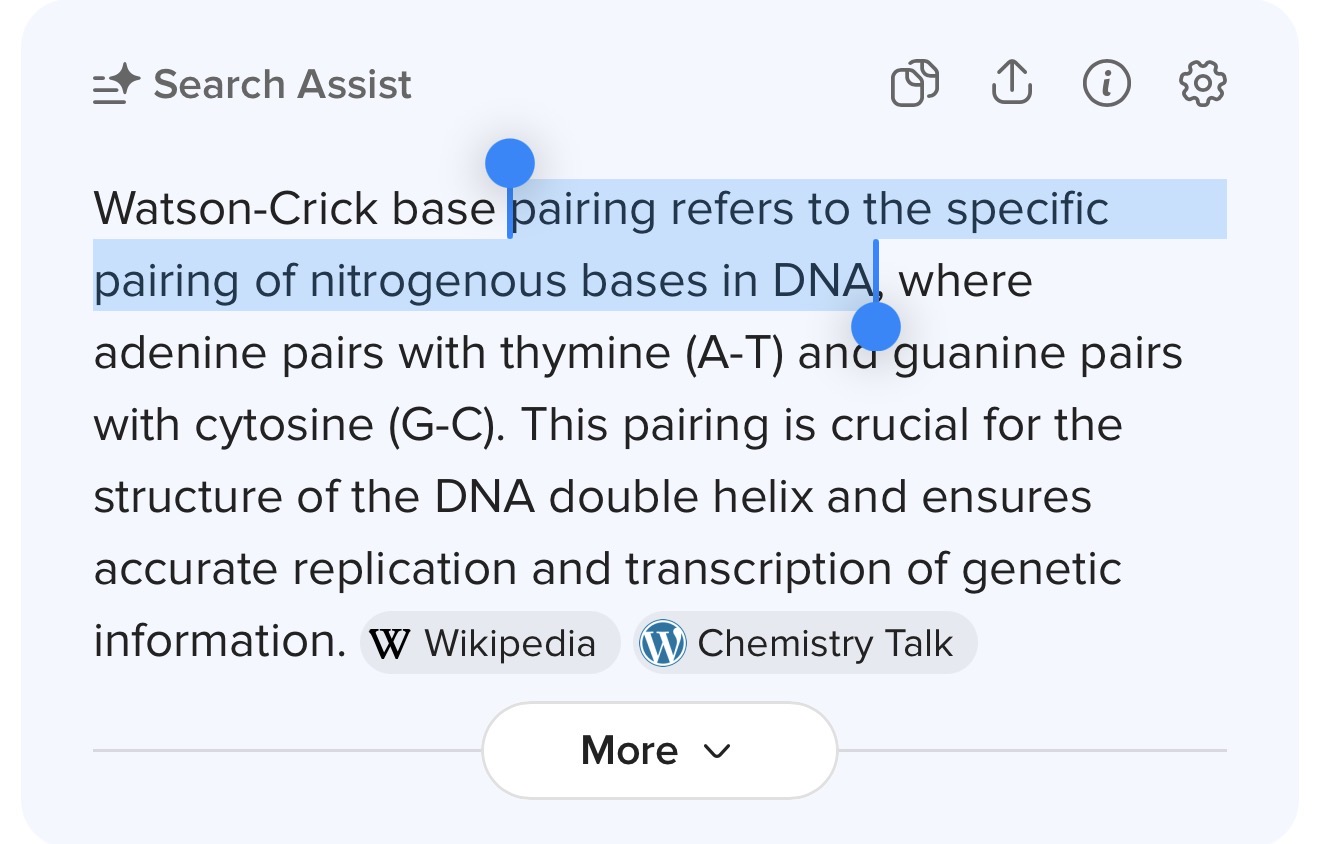The height and width of the screenshot is (844, 1320).
Task: Click the "Search Assist" title text
Action: [x=282, y=85]
